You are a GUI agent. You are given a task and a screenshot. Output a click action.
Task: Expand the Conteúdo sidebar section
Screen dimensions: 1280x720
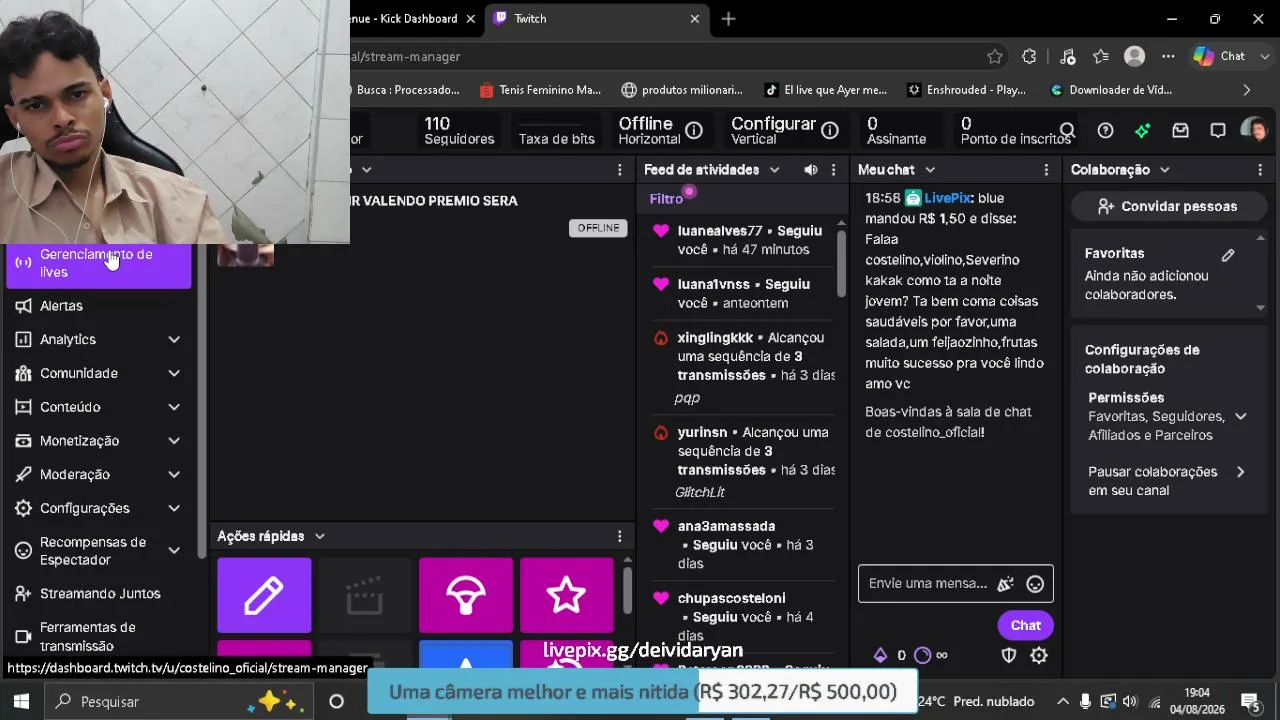(x=174, y=407)
